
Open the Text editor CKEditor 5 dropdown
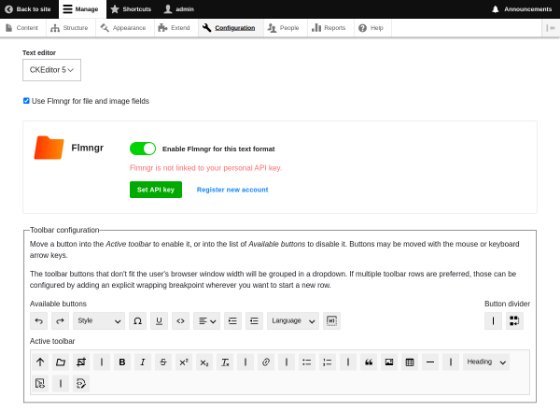click(x=52, y=70)
